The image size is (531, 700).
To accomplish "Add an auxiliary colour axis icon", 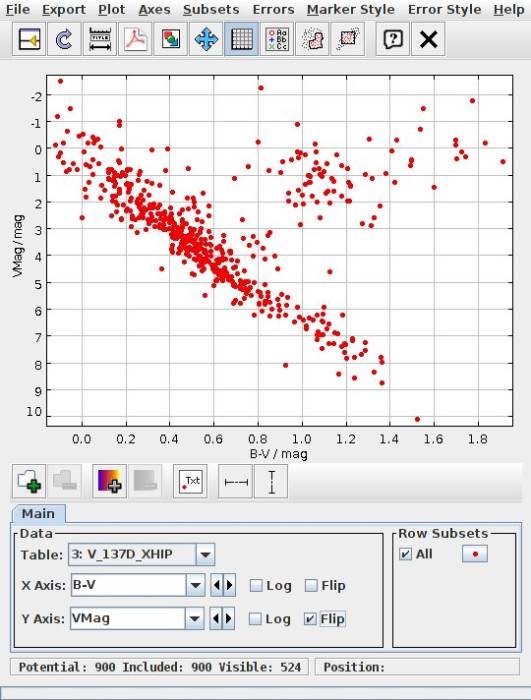I will (x=109, y=481).
